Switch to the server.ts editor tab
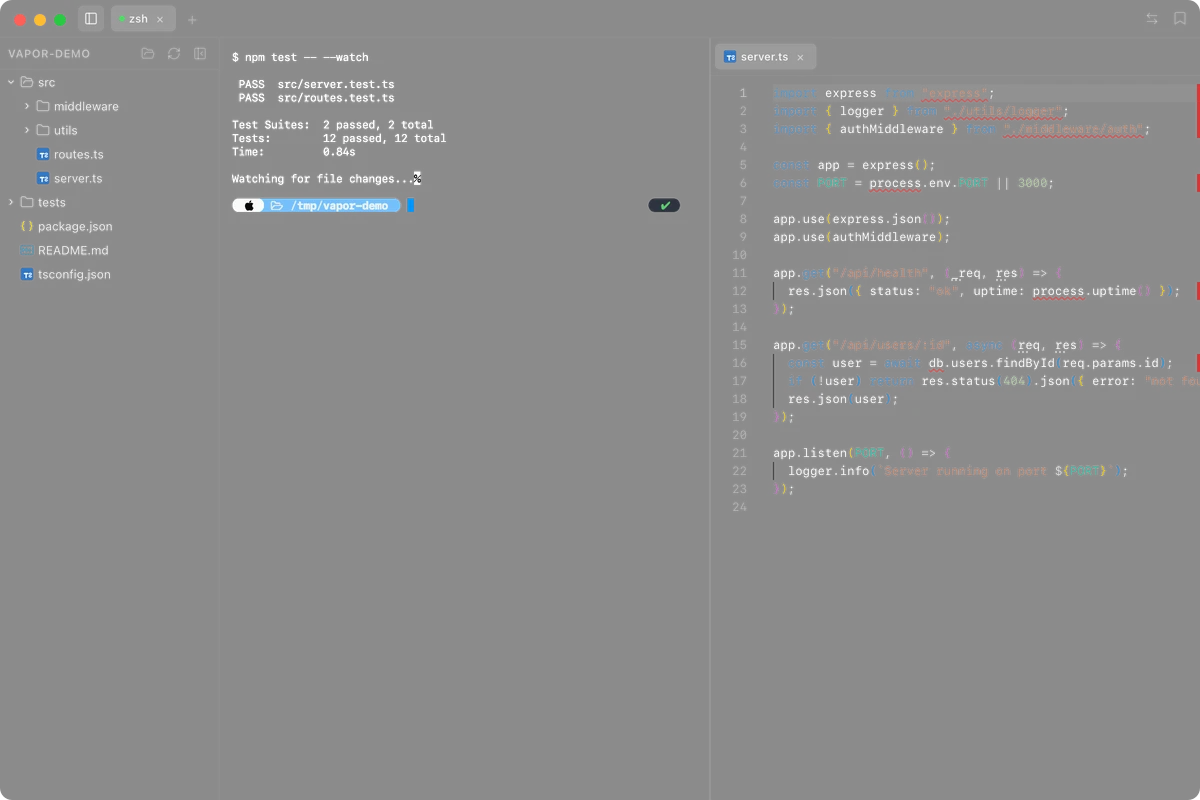1200x800 pixels. point(765,57)
